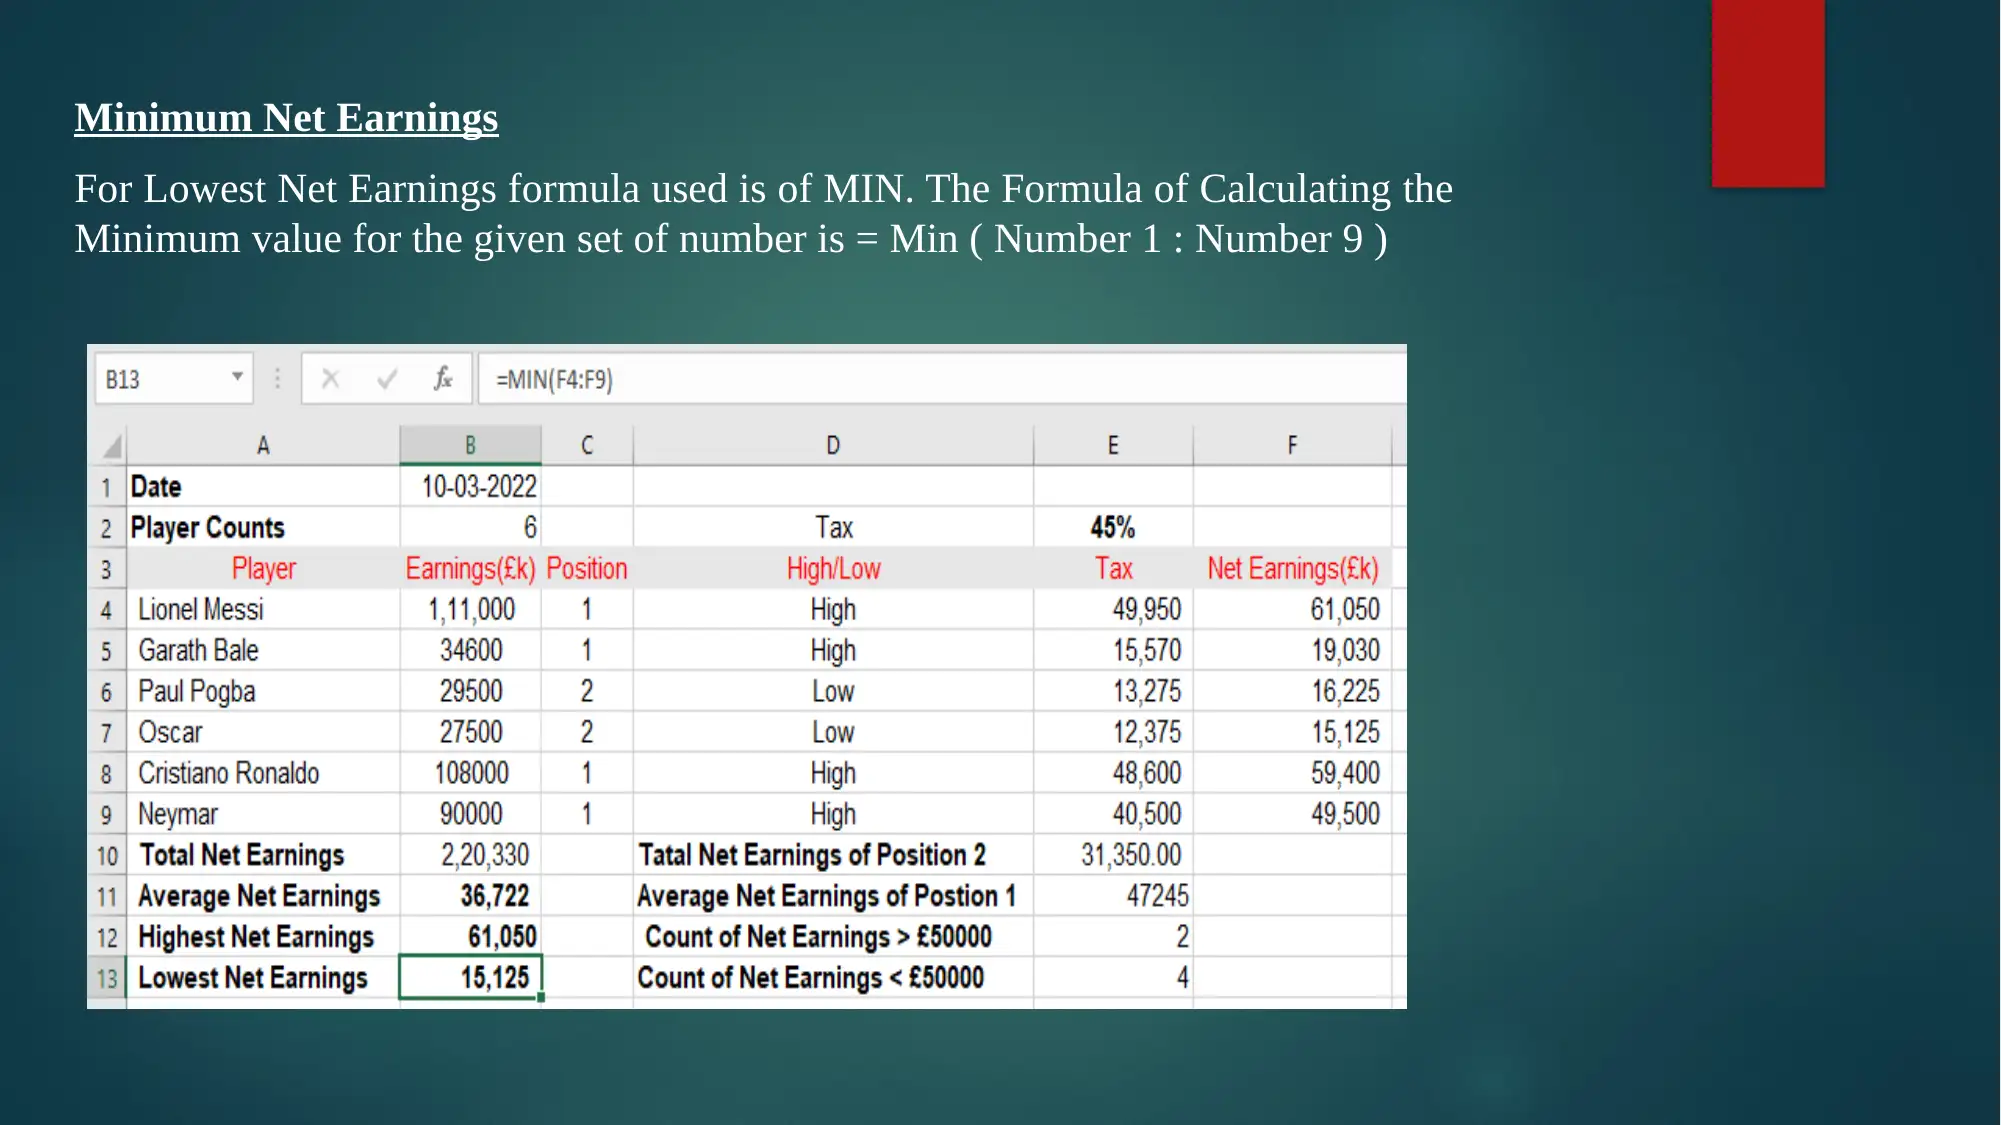Click net earnings cell 15,125 in column F
This screenshot has width=2001, height=1125.
tap(1292, 733)
